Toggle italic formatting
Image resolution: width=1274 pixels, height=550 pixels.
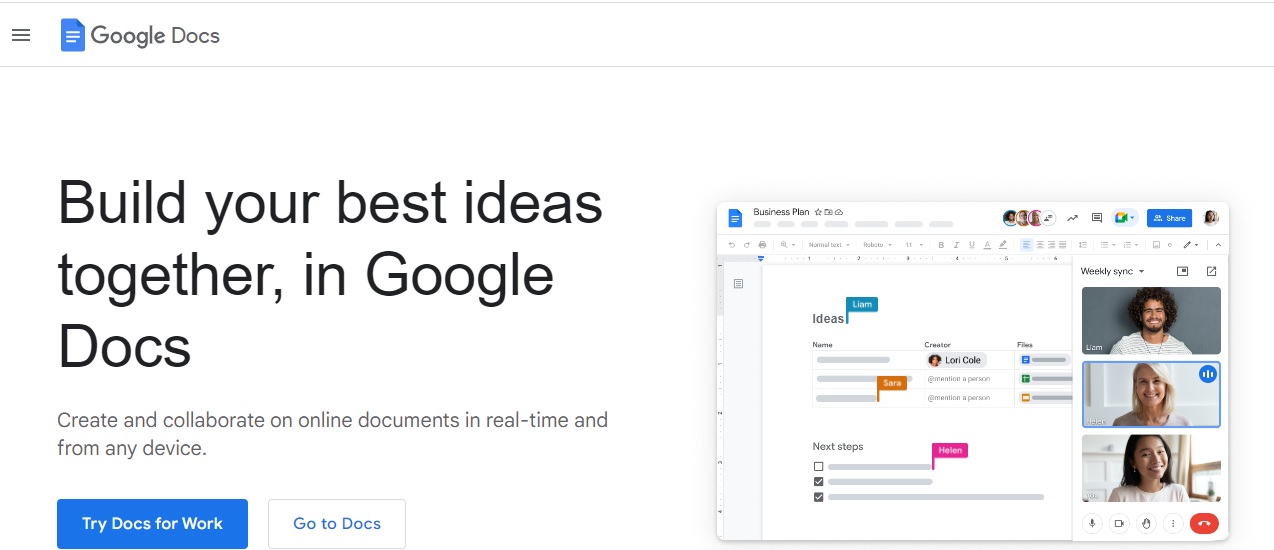click(956, 245)
